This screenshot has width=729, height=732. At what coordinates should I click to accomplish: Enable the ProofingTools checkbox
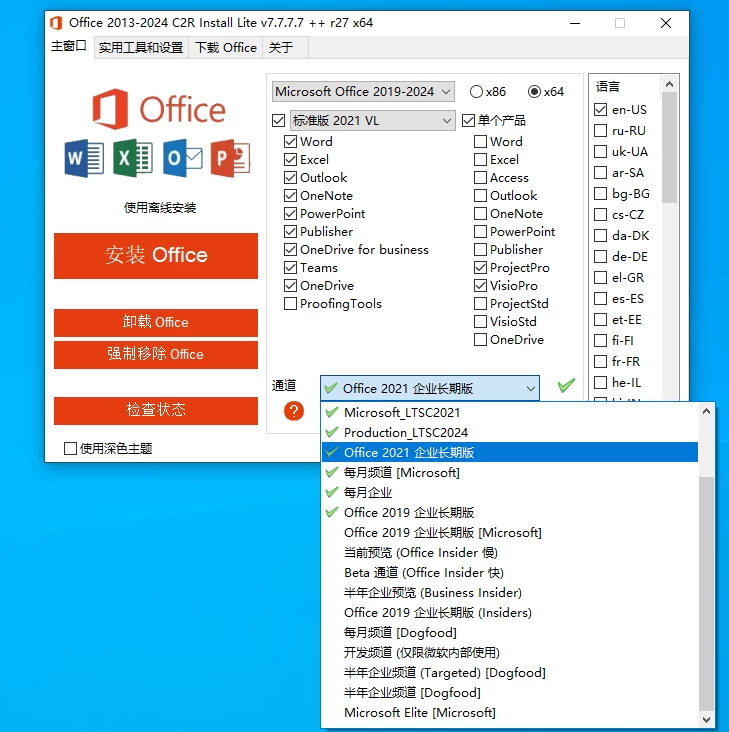290,303
